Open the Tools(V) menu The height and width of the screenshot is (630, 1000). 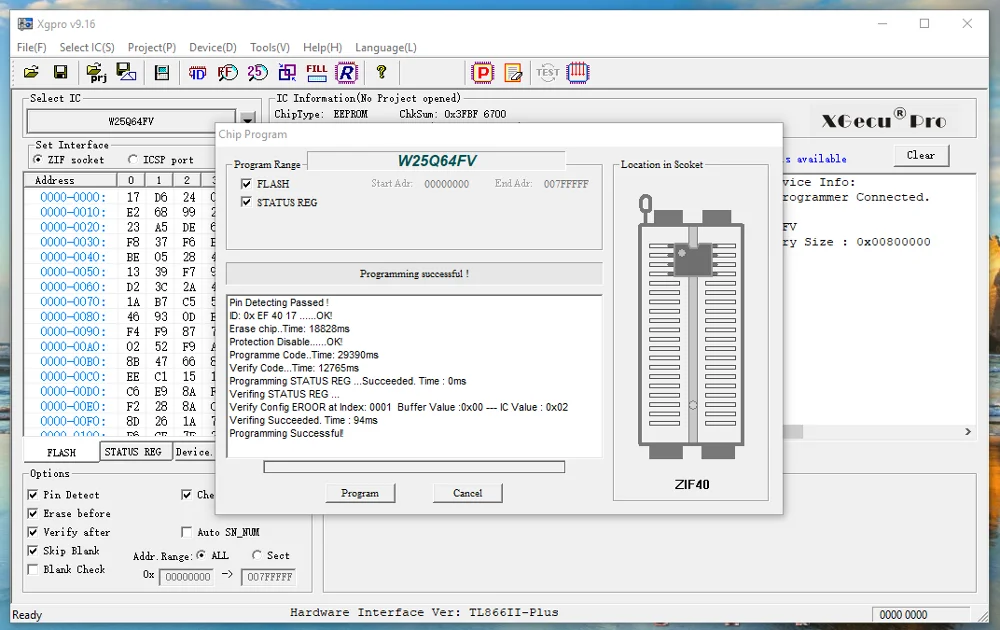270,47
